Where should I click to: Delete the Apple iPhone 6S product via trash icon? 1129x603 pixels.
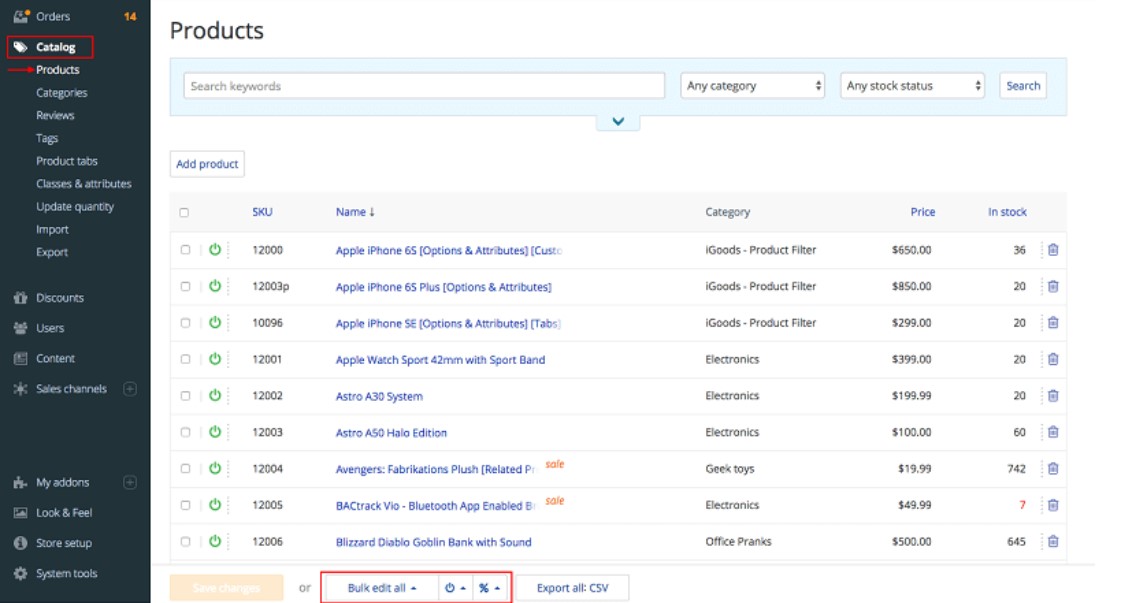point(1053,250)
